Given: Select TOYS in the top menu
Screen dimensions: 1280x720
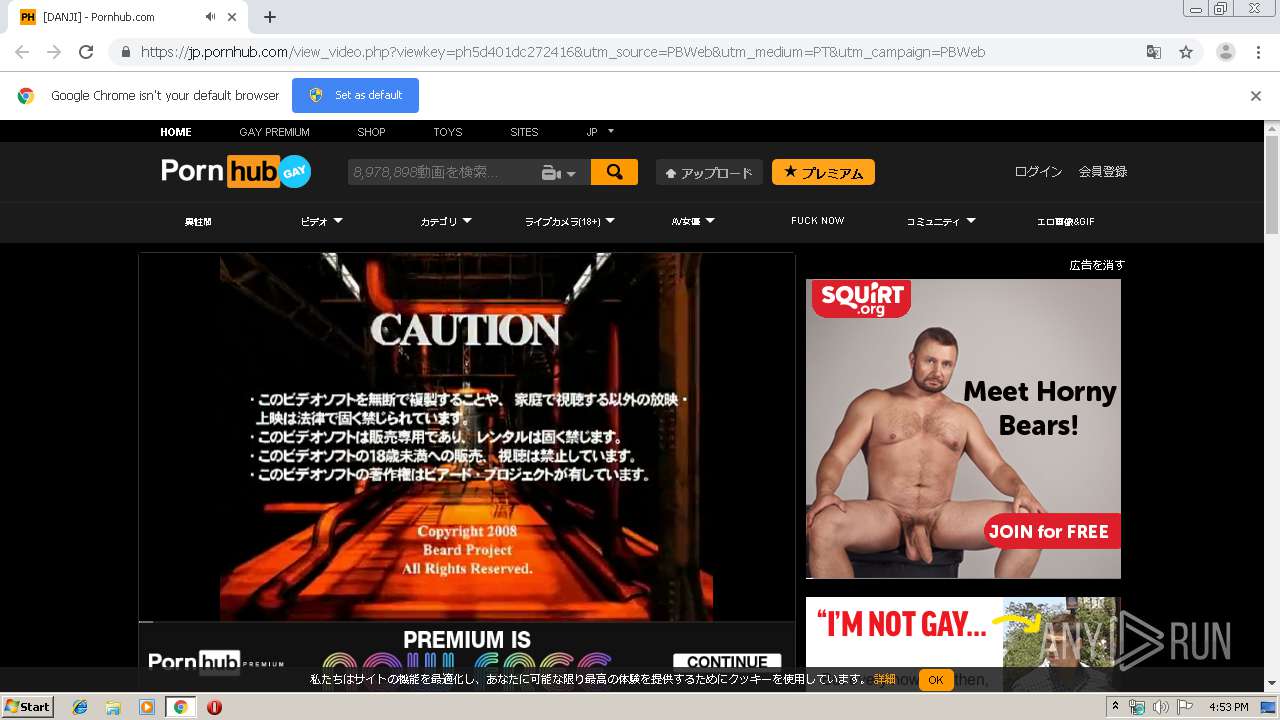Looking at the screenshot, I should (448, 132).
